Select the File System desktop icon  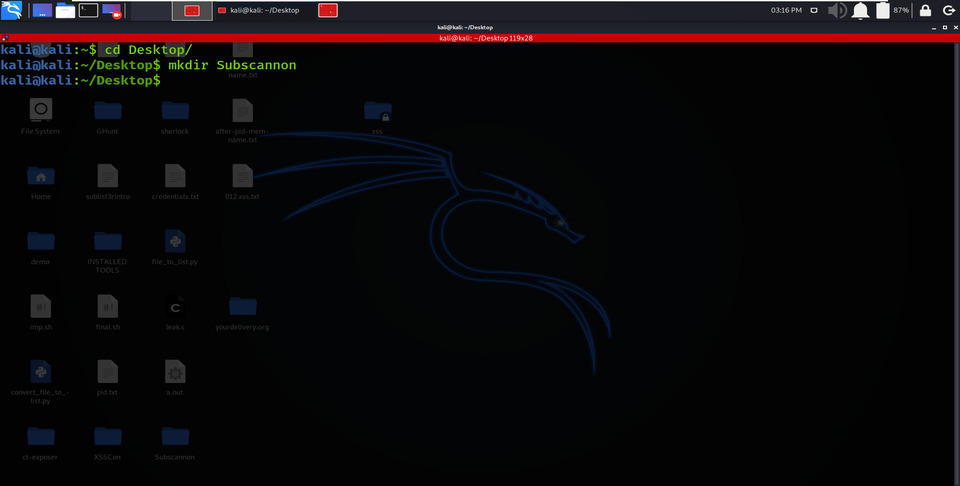(40, 116)
